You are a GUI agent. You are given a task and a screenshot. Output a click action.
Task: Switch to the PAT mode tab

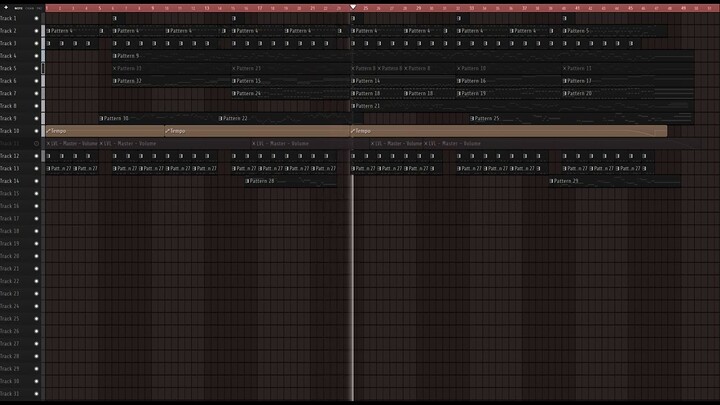39,8
